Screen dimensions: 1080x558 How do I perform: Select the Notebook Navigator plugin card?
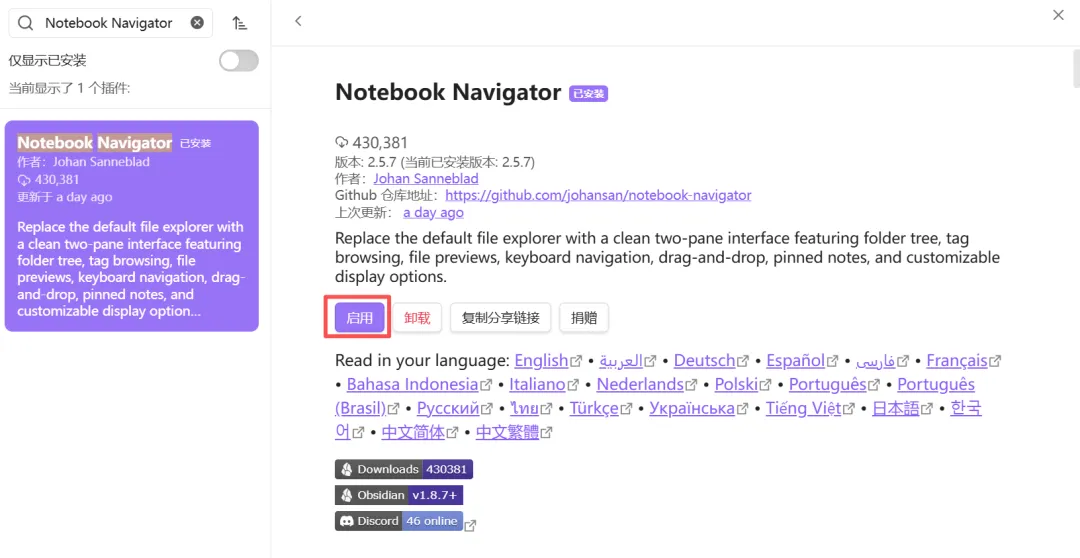(x=132, y=226)
